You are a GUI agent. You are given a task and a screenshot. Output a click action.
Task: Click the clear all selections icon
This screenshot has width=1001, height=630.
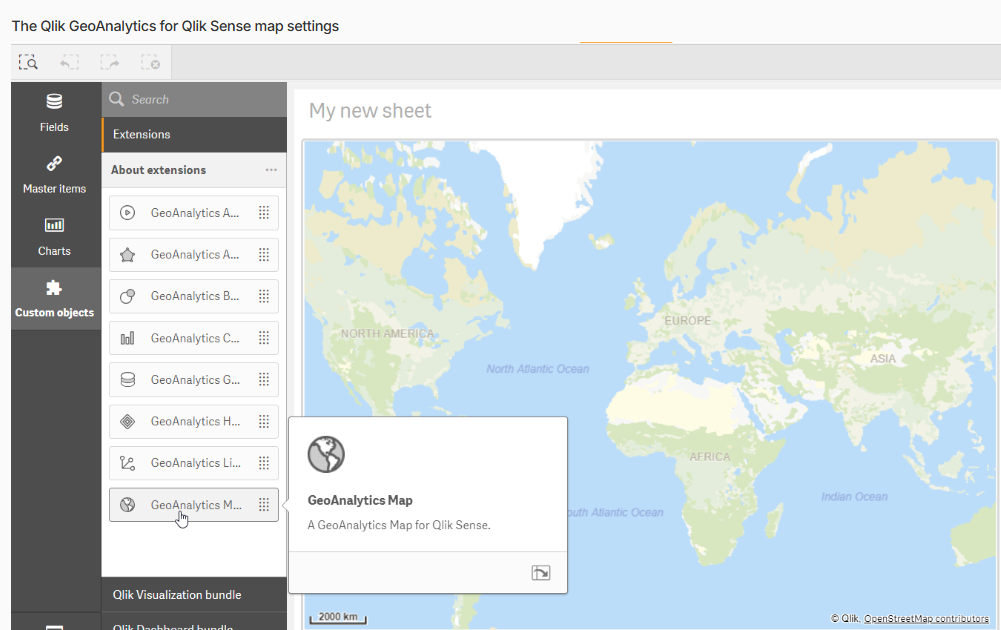point(151,62)
